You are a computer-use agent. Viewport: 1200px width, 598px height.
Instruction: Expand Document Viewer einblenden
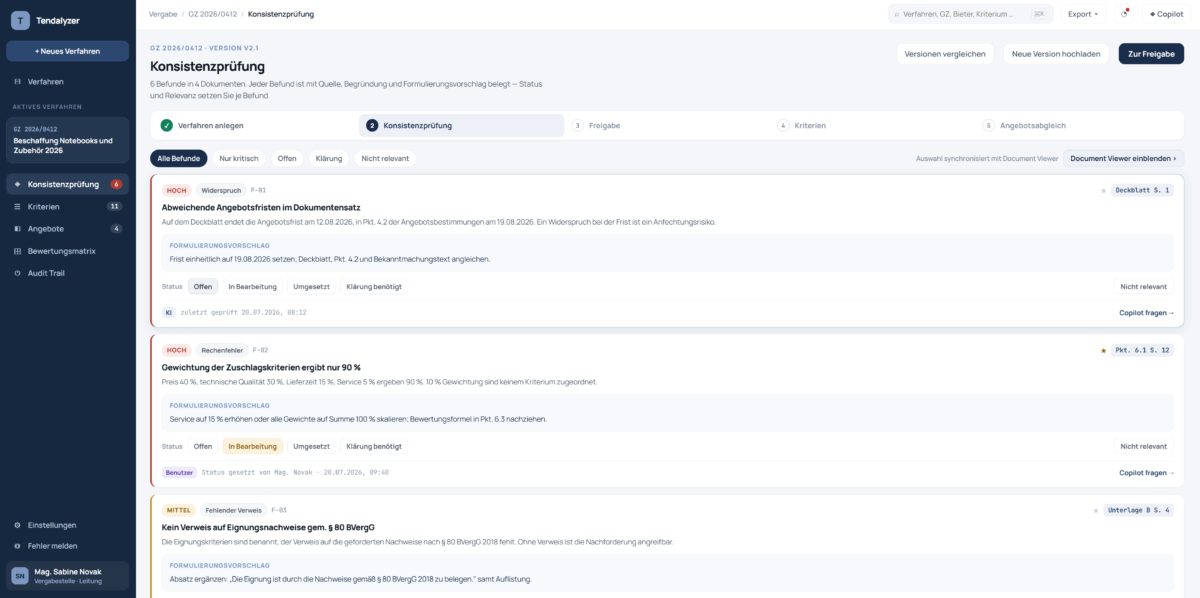coord(1123,158)
